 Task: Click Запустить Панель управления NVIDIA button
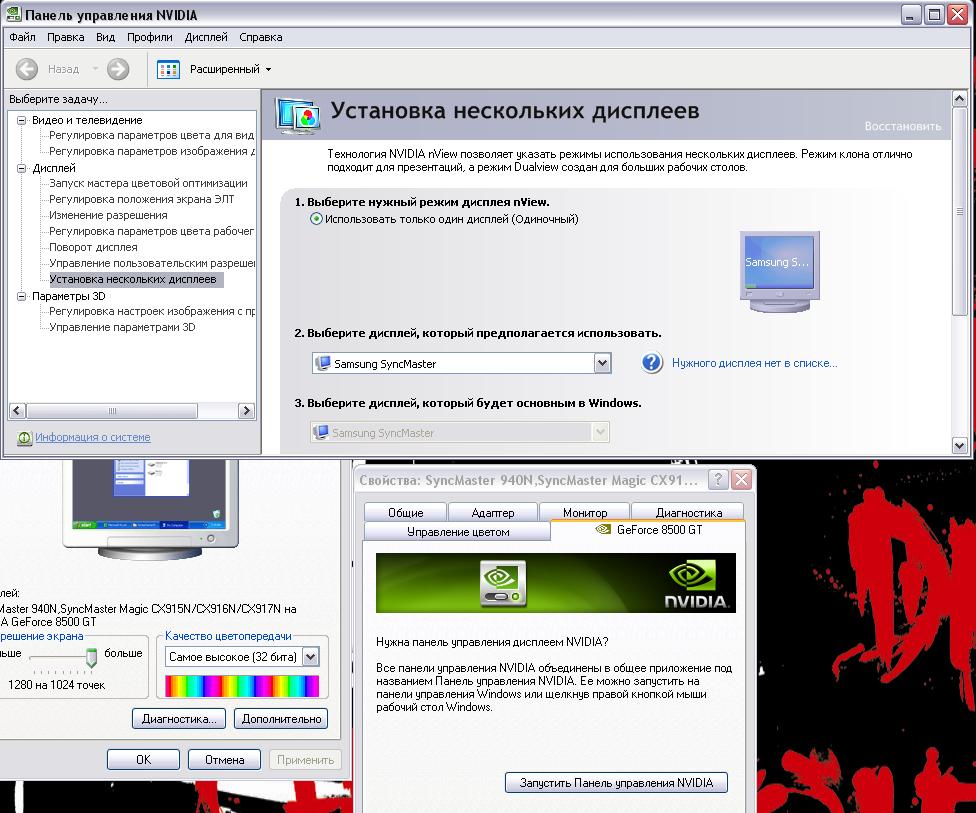point(616,783)
